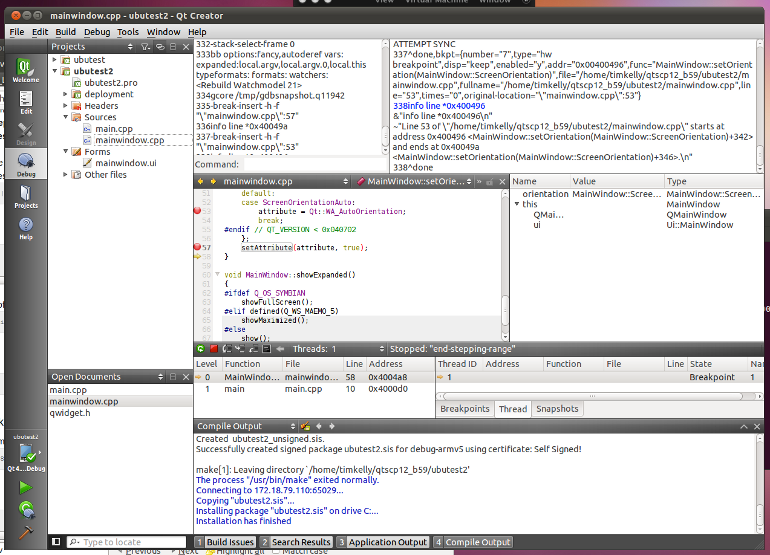Close the Projects pane

(186, 47)
